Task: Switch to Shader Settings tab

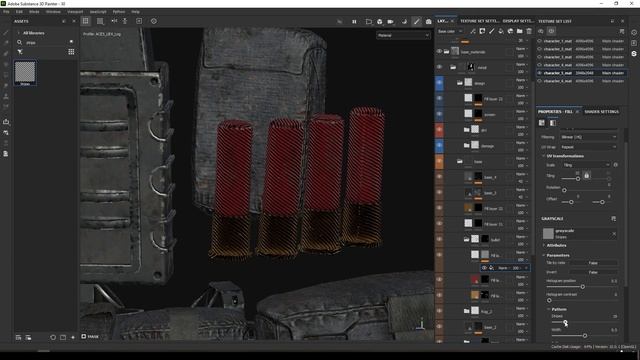Action: click(x=601, y=111)
